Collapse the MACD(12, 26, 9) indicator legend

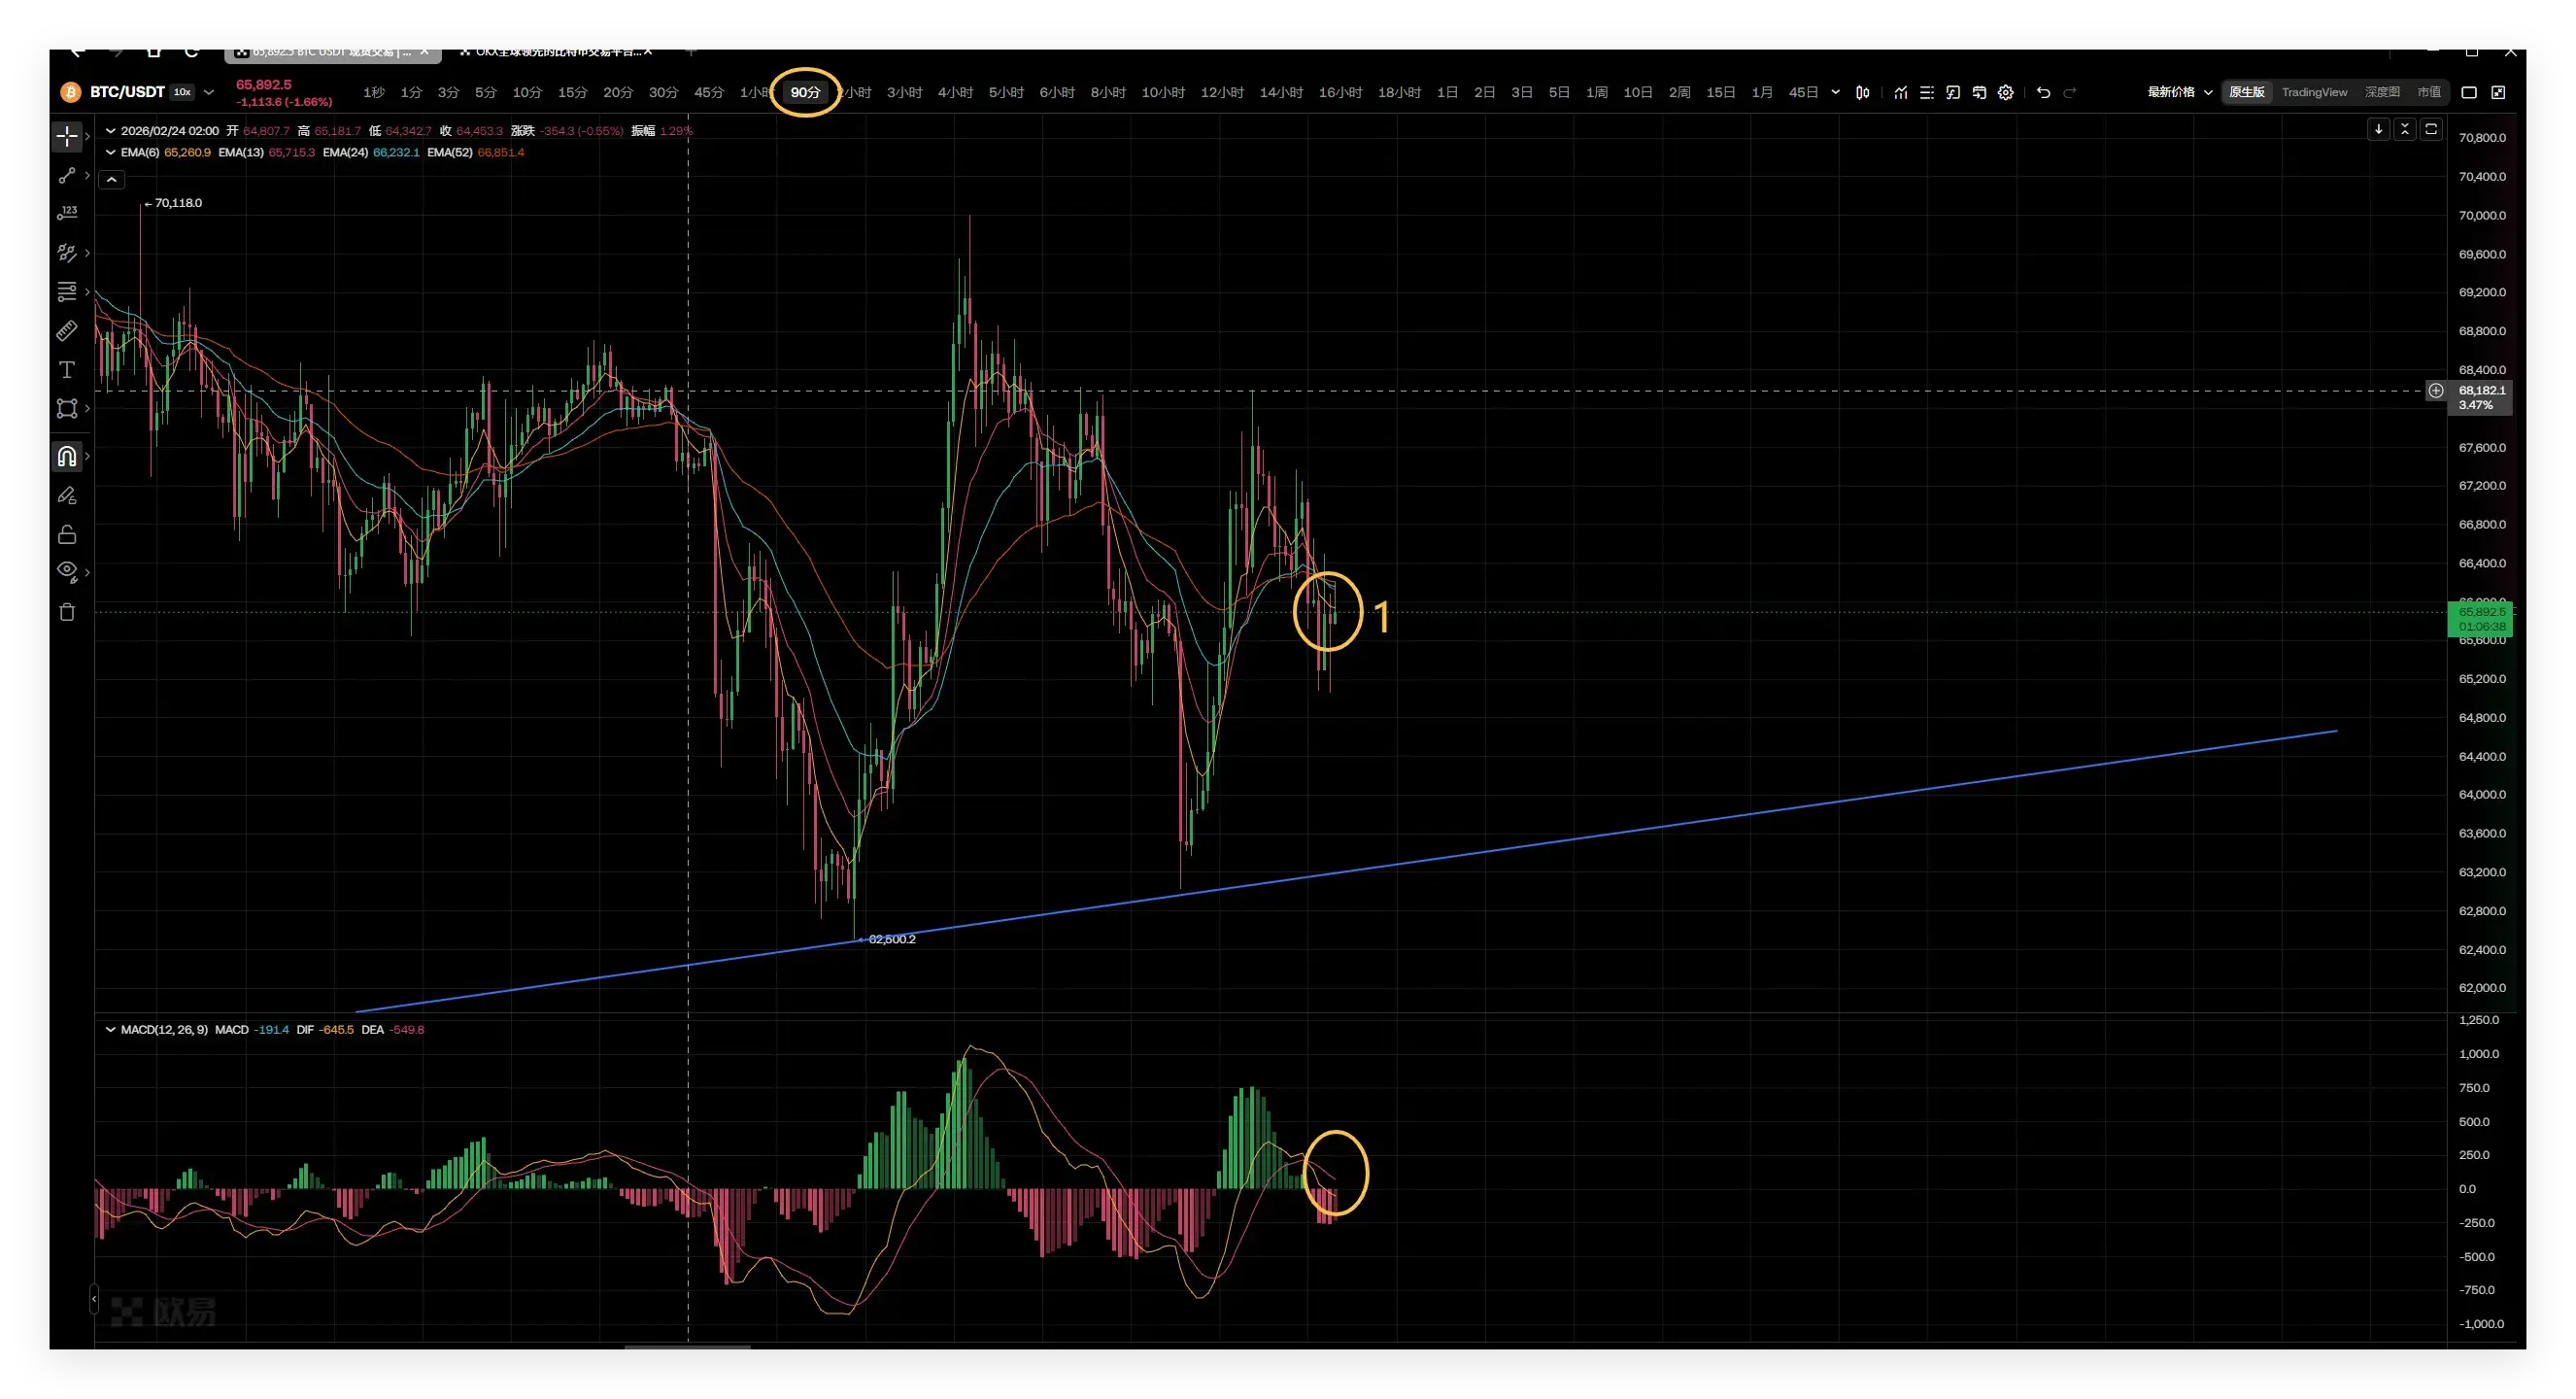point(110,1029)
